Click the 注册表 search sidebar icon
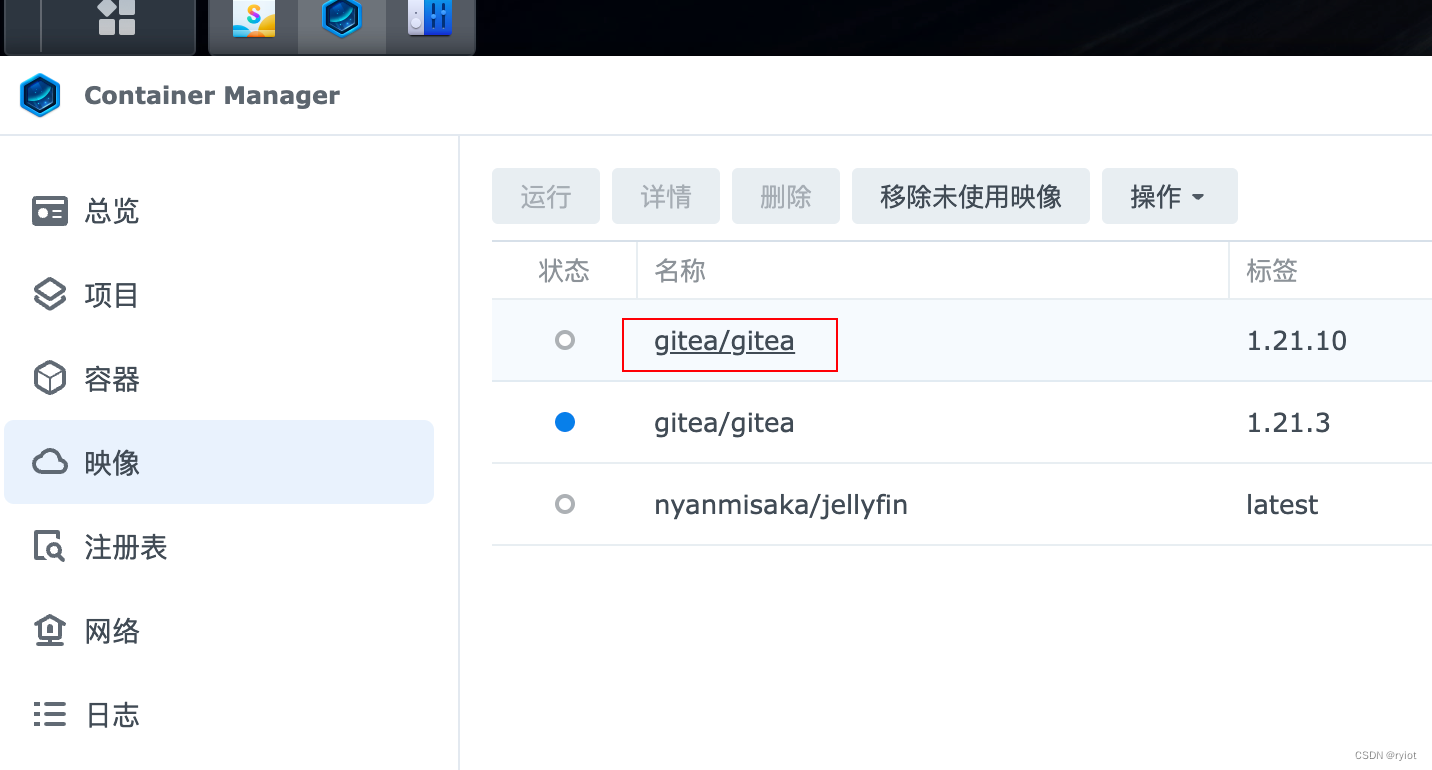This screenshot has width=1432, height=770. 50,547
